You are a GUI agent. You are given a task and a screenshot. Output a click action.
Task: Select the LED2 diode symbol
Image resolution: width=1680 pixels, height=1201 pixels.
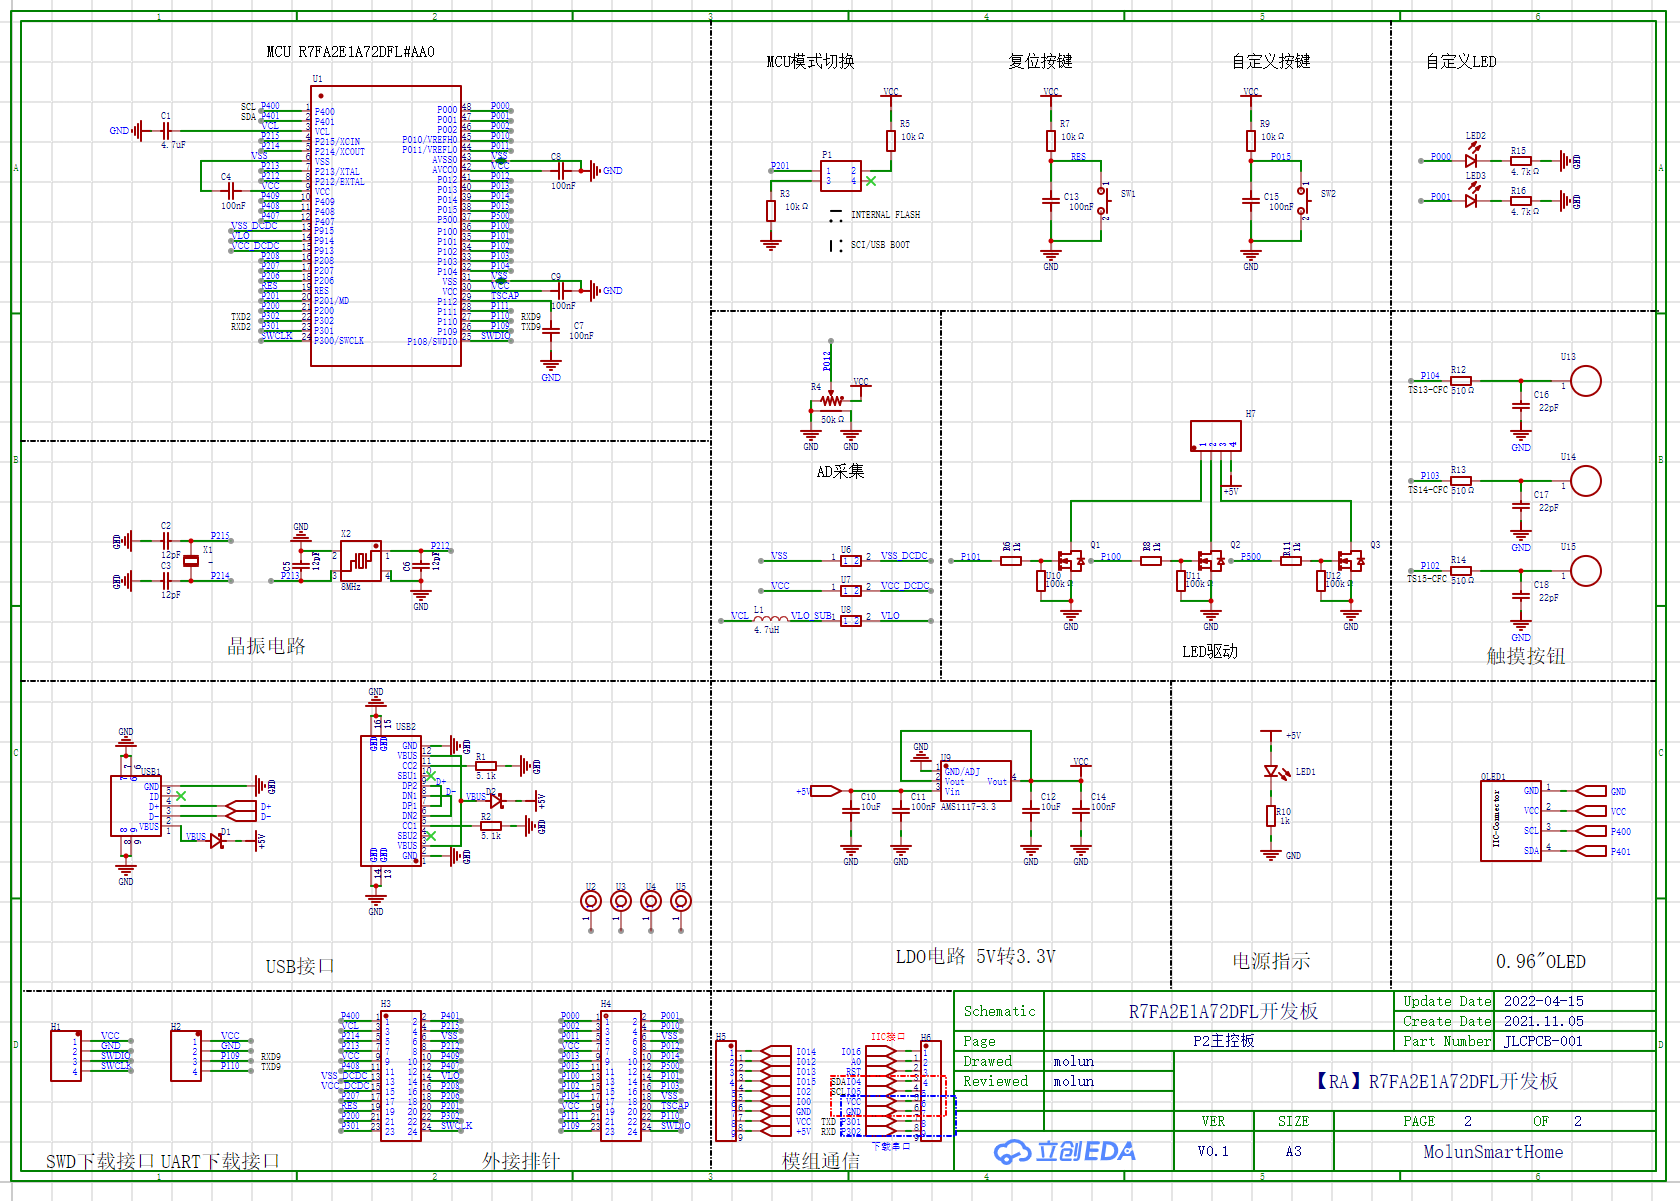1472,160
